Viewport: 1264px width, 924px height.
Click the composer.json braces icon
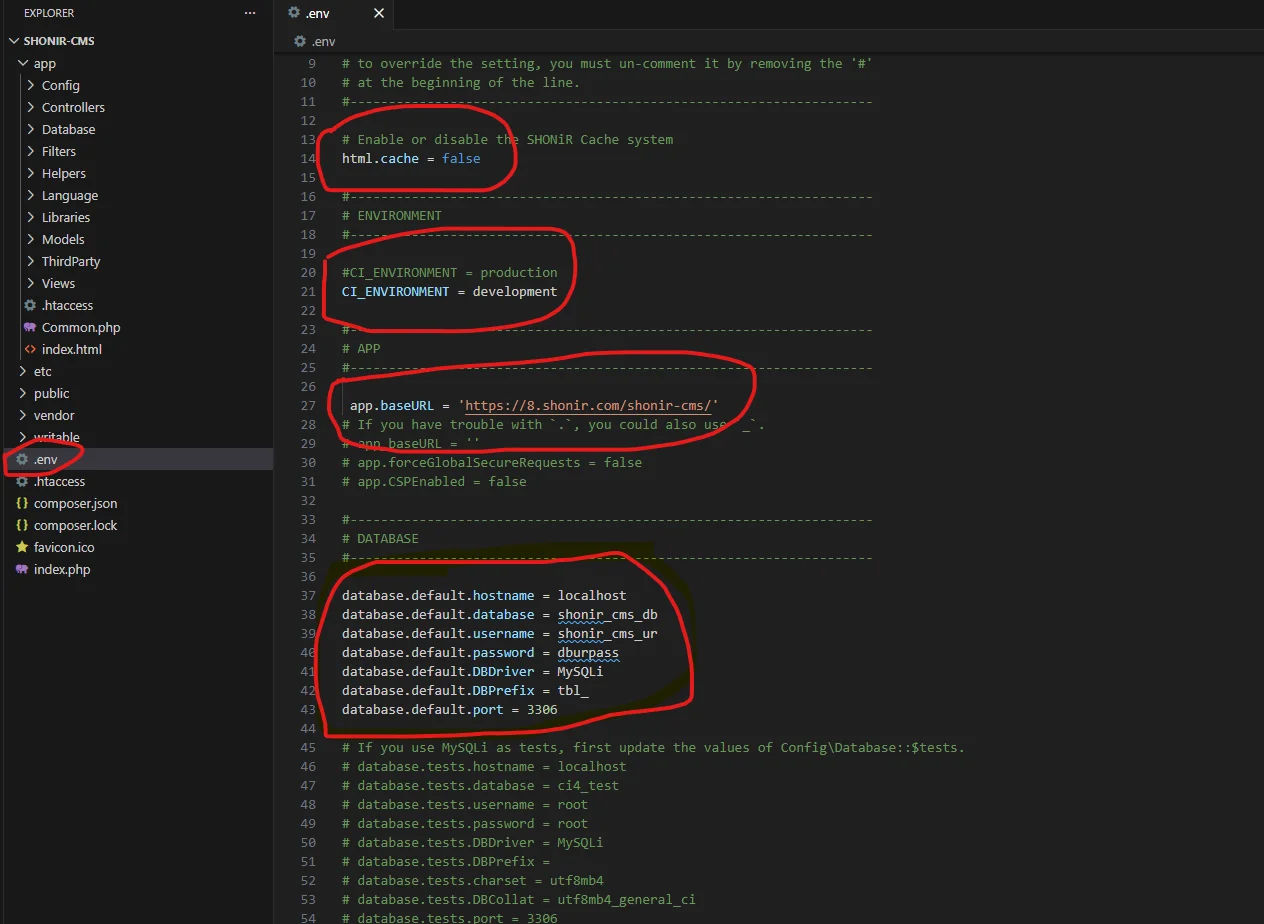point(22,503)
